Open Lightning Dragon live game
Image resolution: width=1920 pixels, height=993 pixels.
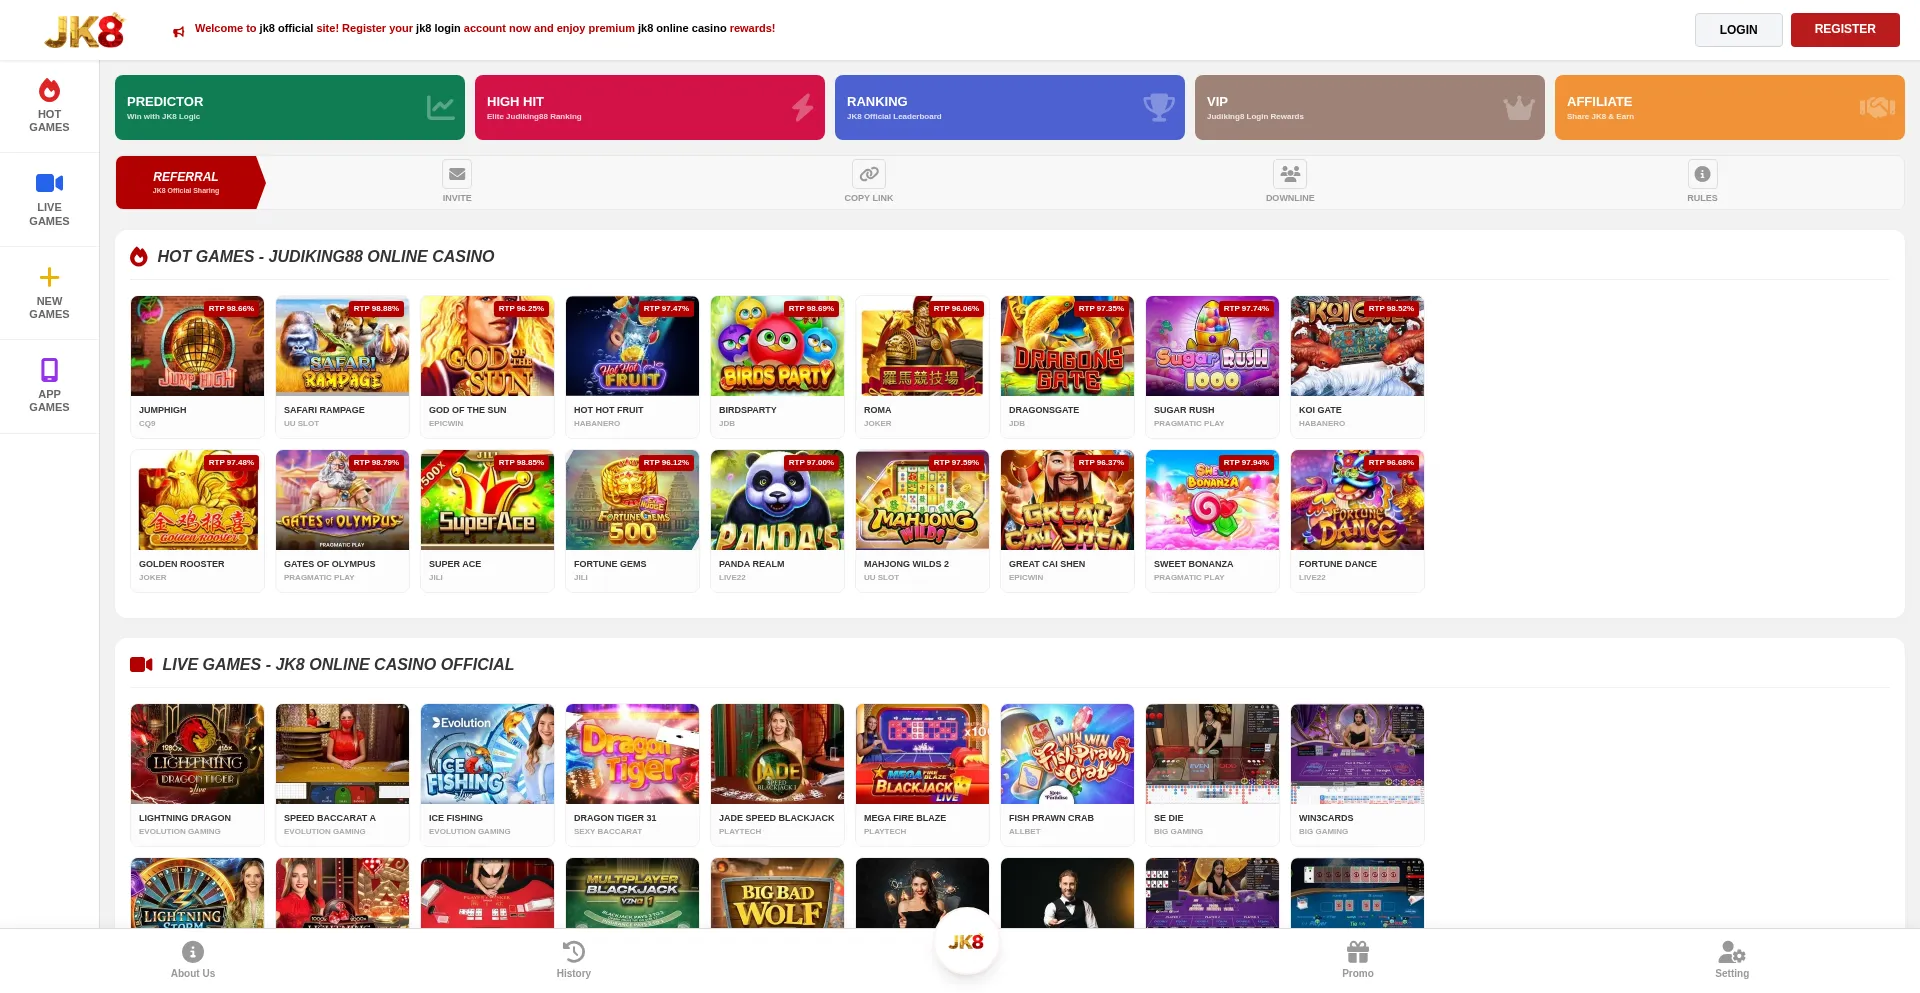tap(197, 754)
